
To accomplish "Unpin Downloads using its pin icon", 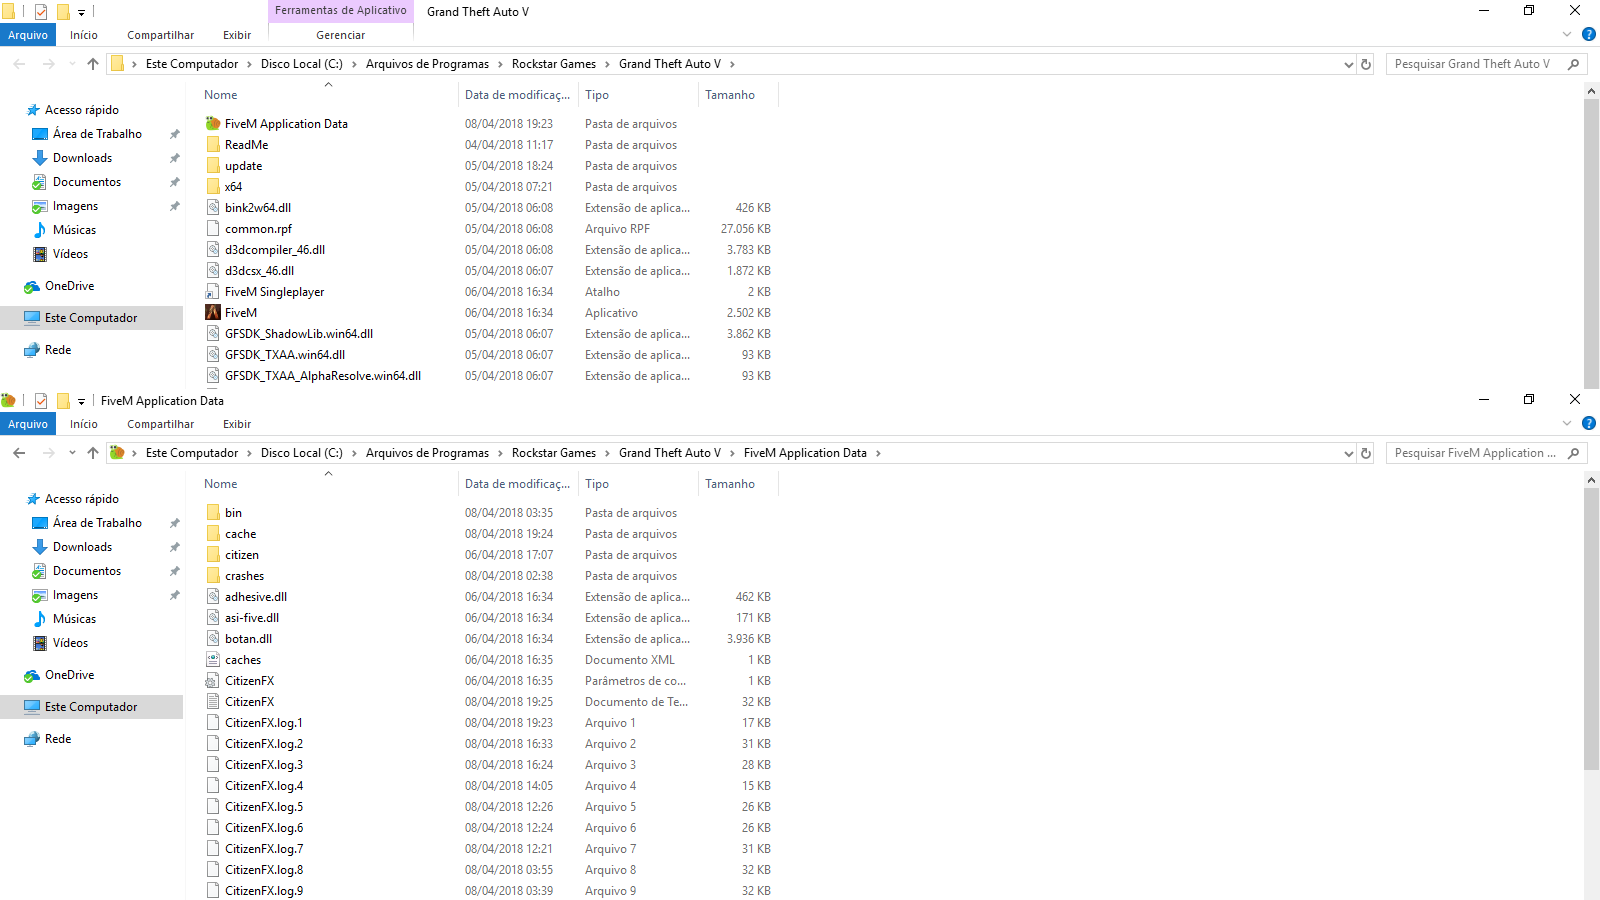I will pyautogui.click(x=174, y=157).
